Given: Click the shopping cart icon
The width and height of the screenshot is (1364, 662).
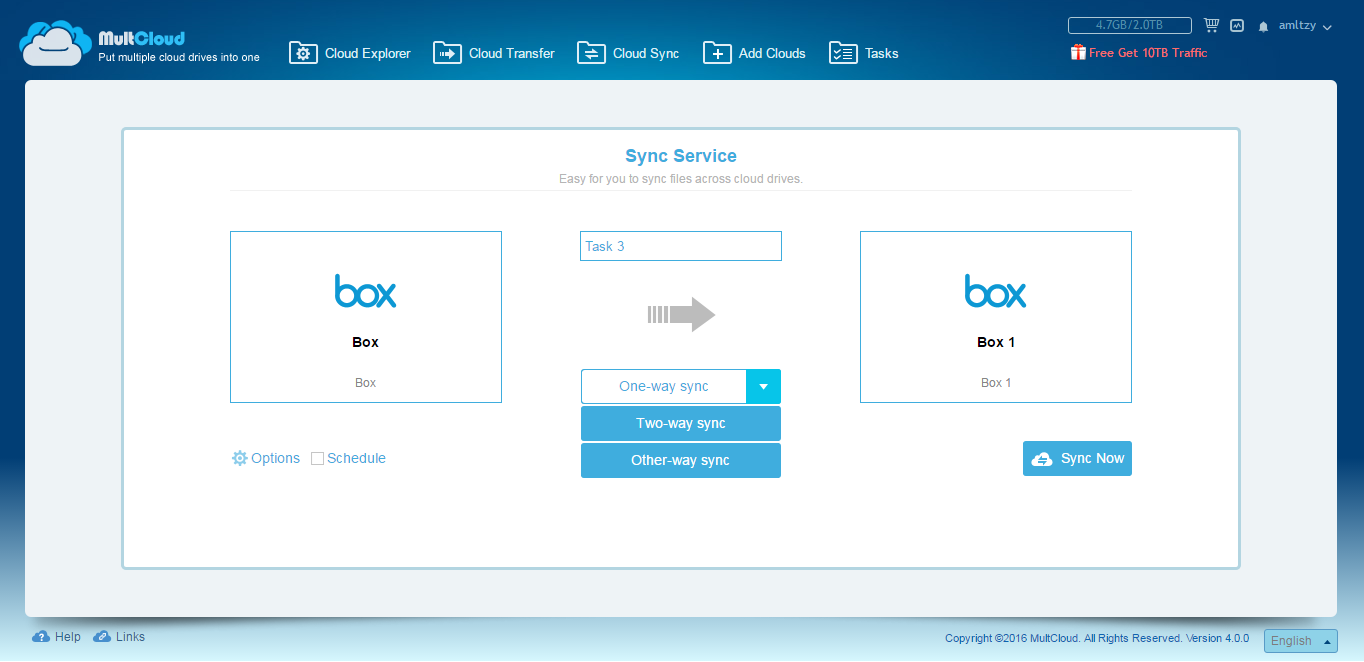Looking at the screenshot, I should point(1211,25).
